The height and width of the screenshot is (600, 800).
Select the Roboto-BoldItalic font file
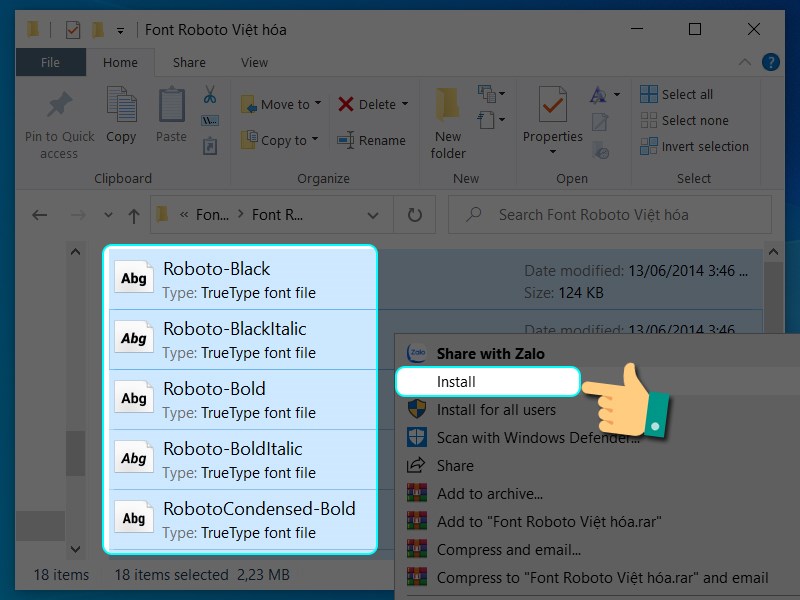pyautogui.click(x=243, y=460)
